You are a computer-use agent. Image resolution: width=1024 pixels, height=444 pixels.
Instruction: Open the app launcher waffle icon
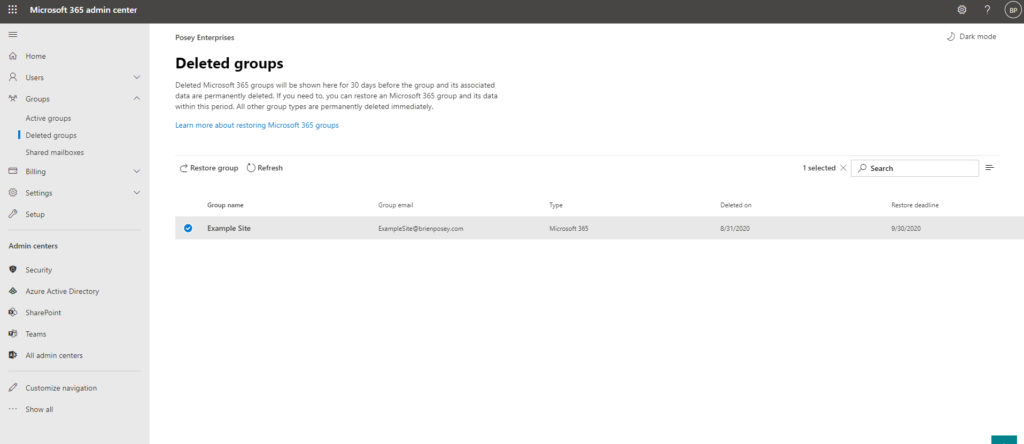click(x=12, y=10)
